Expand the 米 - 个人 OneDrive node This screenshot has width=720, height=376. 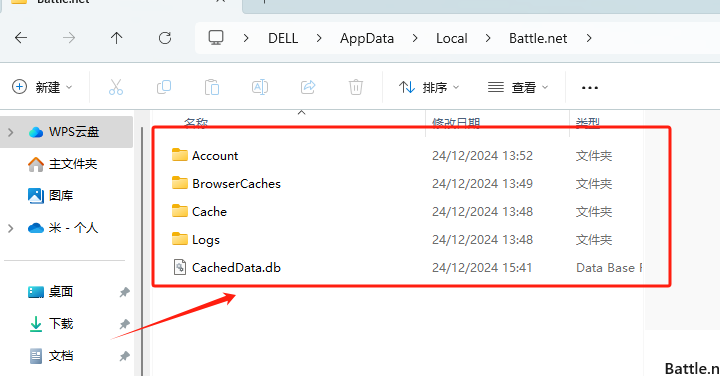coord(11,228)
